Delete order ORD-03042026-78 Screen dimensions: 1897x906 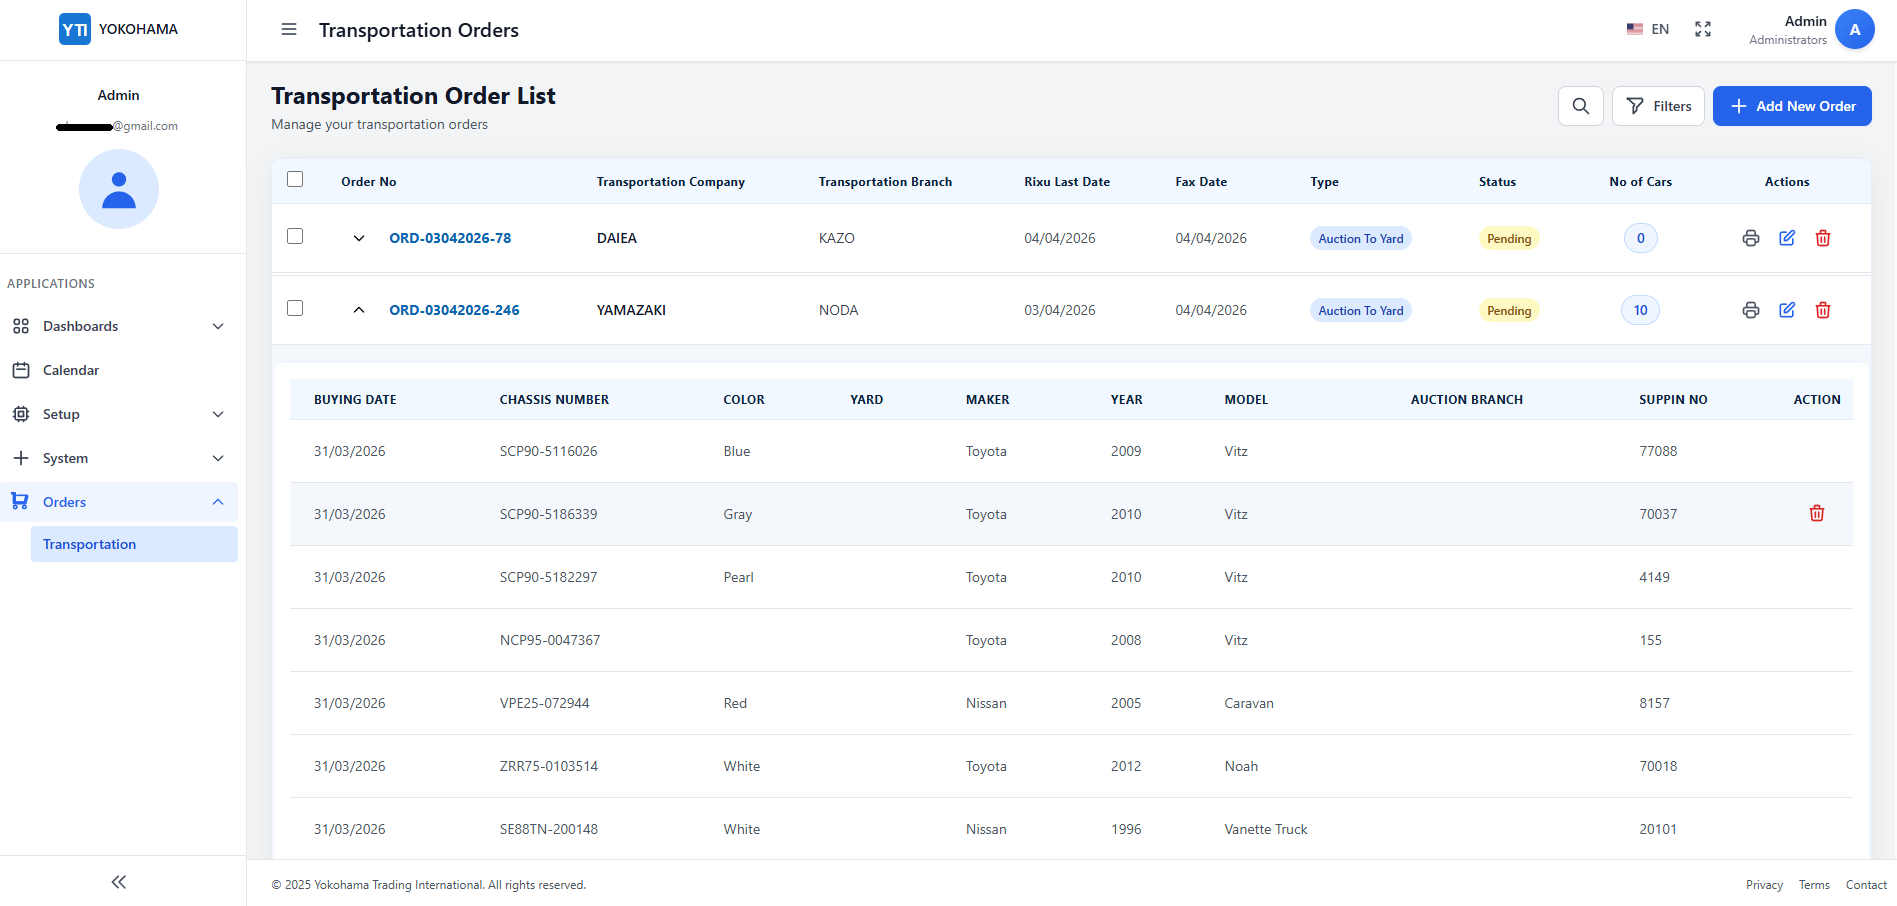click(x=1822, y=238)
